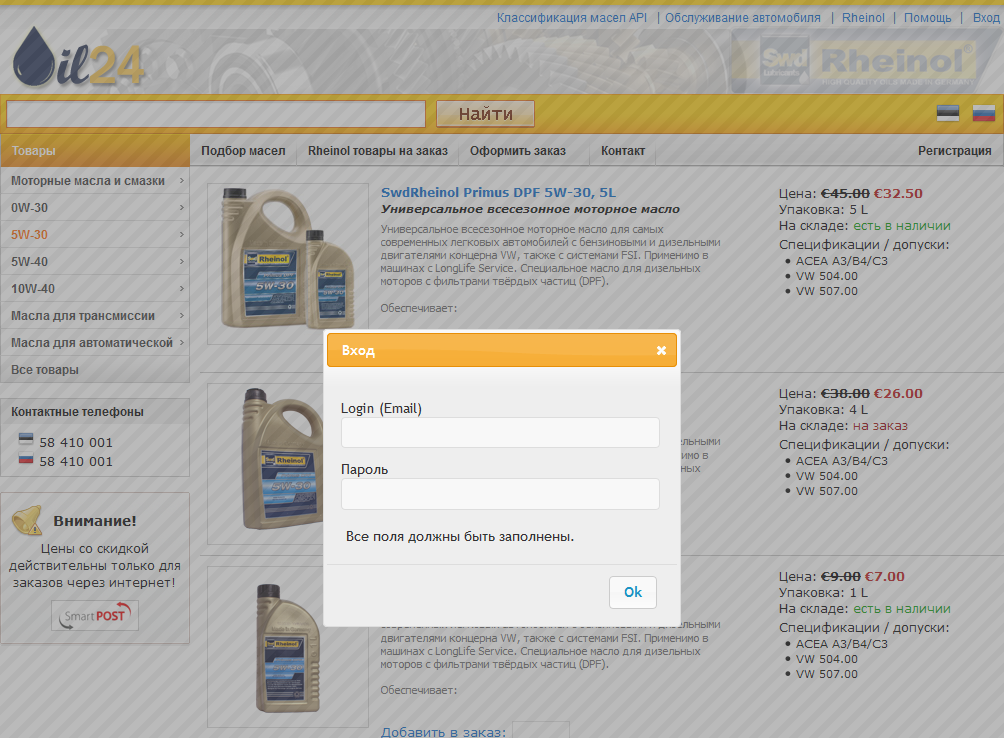Click Контактные телефоны header
The height and width of the screenshot is (738, 1004).
tap(77, 412)
